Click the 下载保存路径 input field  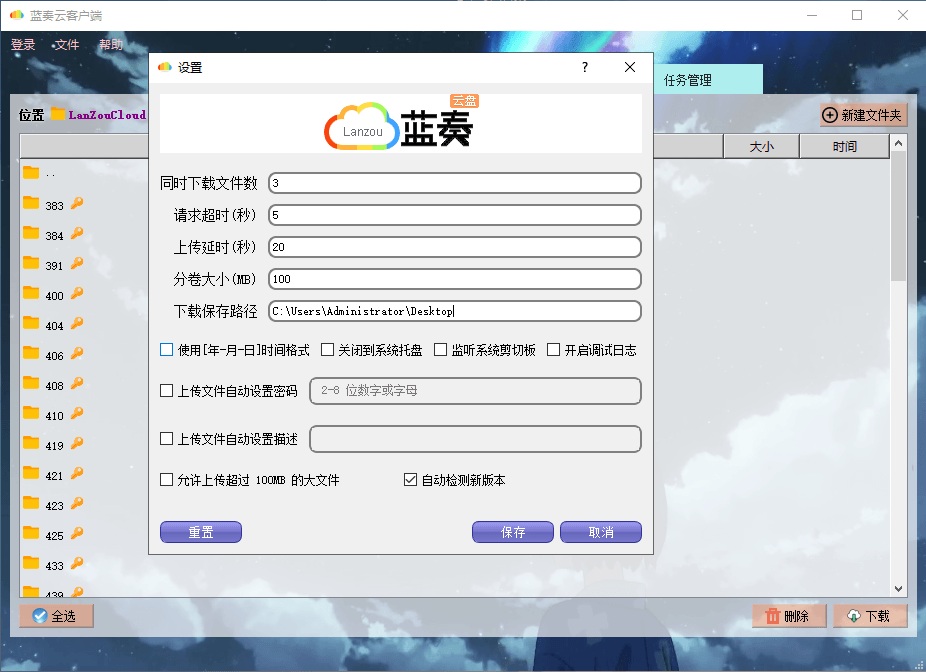(455, 311)
